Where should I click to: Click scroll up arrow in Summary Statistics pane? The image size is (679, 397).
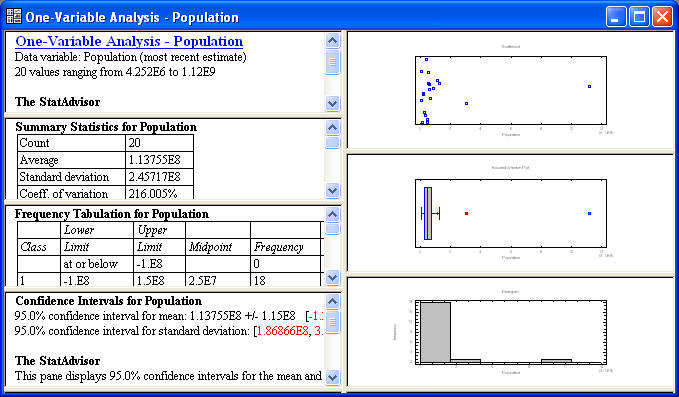[332, 127]
